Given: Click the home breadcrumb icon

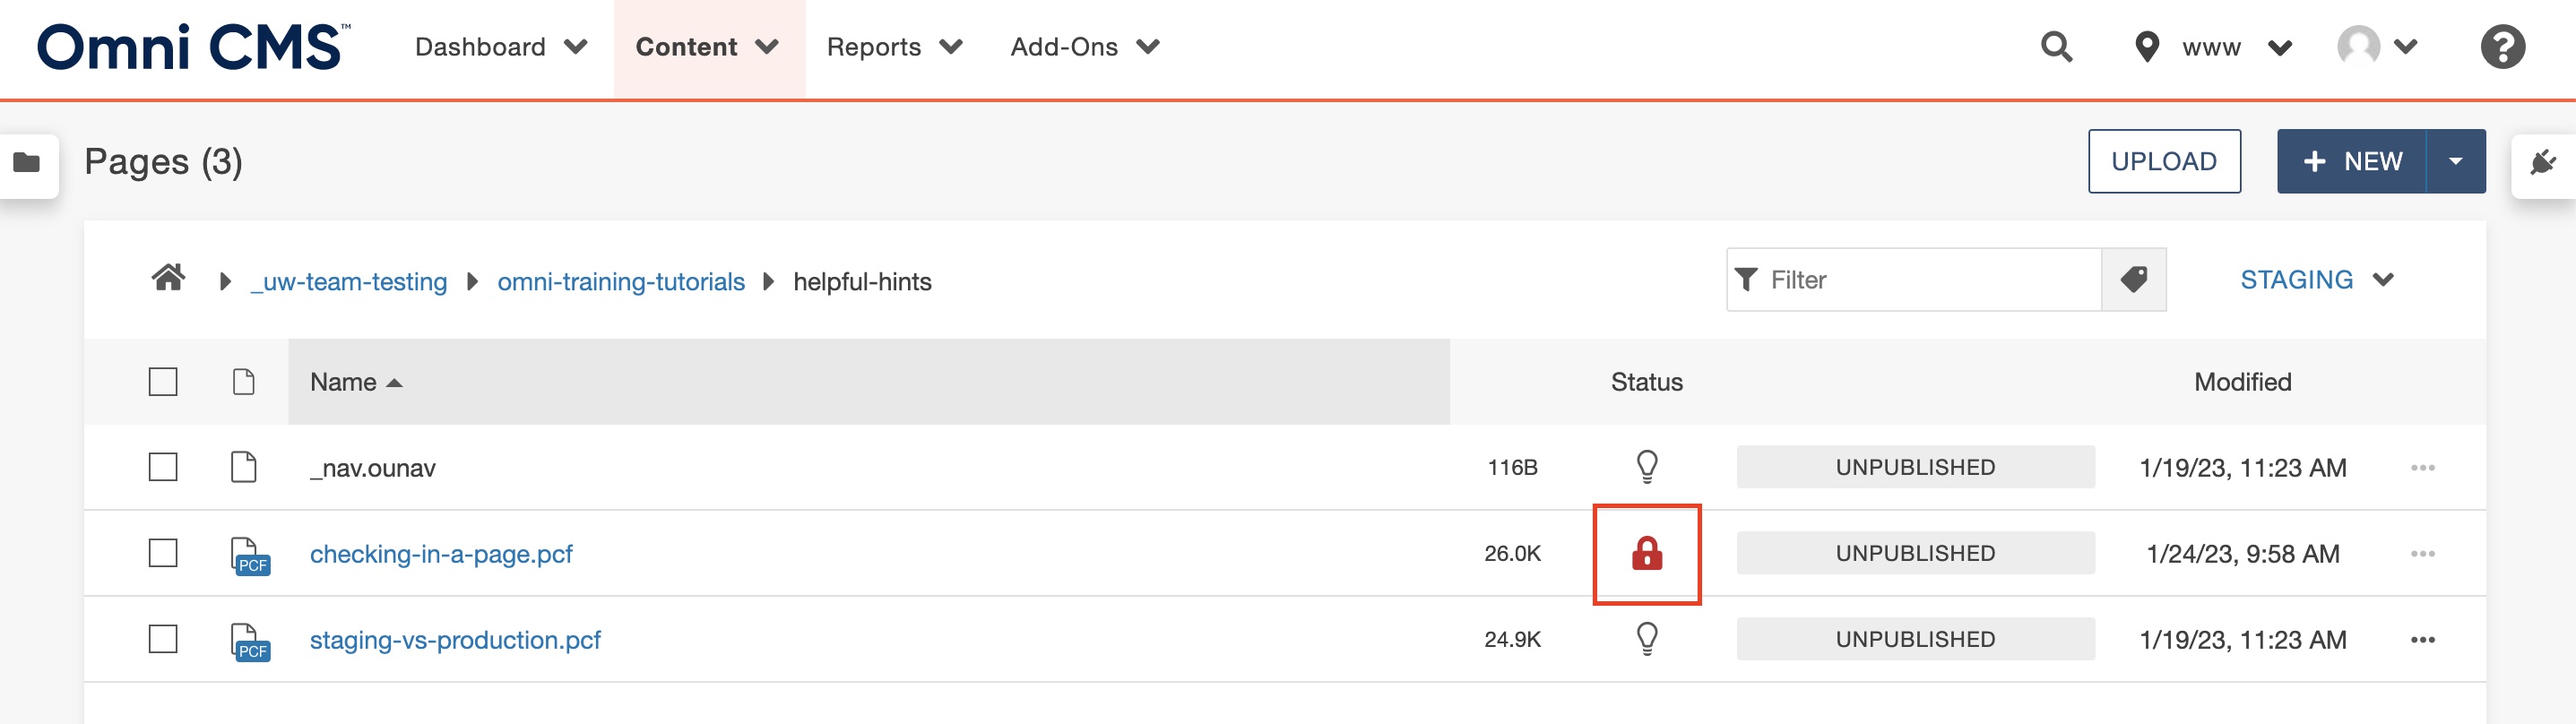Looking at the screenshot, I should 168,278.
